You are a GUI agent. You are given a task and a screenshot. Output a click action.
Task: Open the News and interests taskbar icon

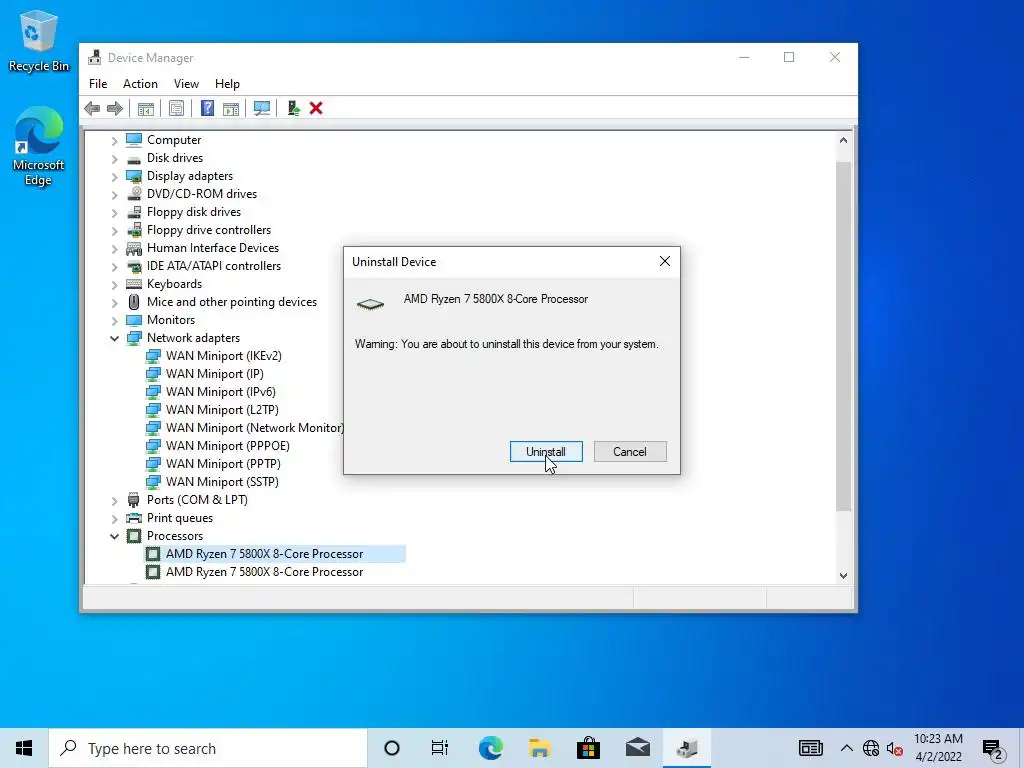[x=810, y=748]
